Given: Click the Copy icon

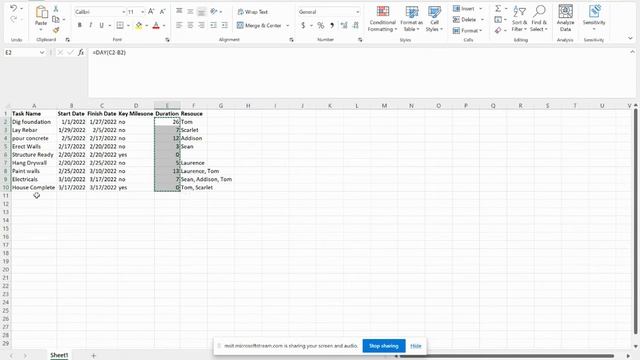Looking at the screenshot, I should 56,19.
